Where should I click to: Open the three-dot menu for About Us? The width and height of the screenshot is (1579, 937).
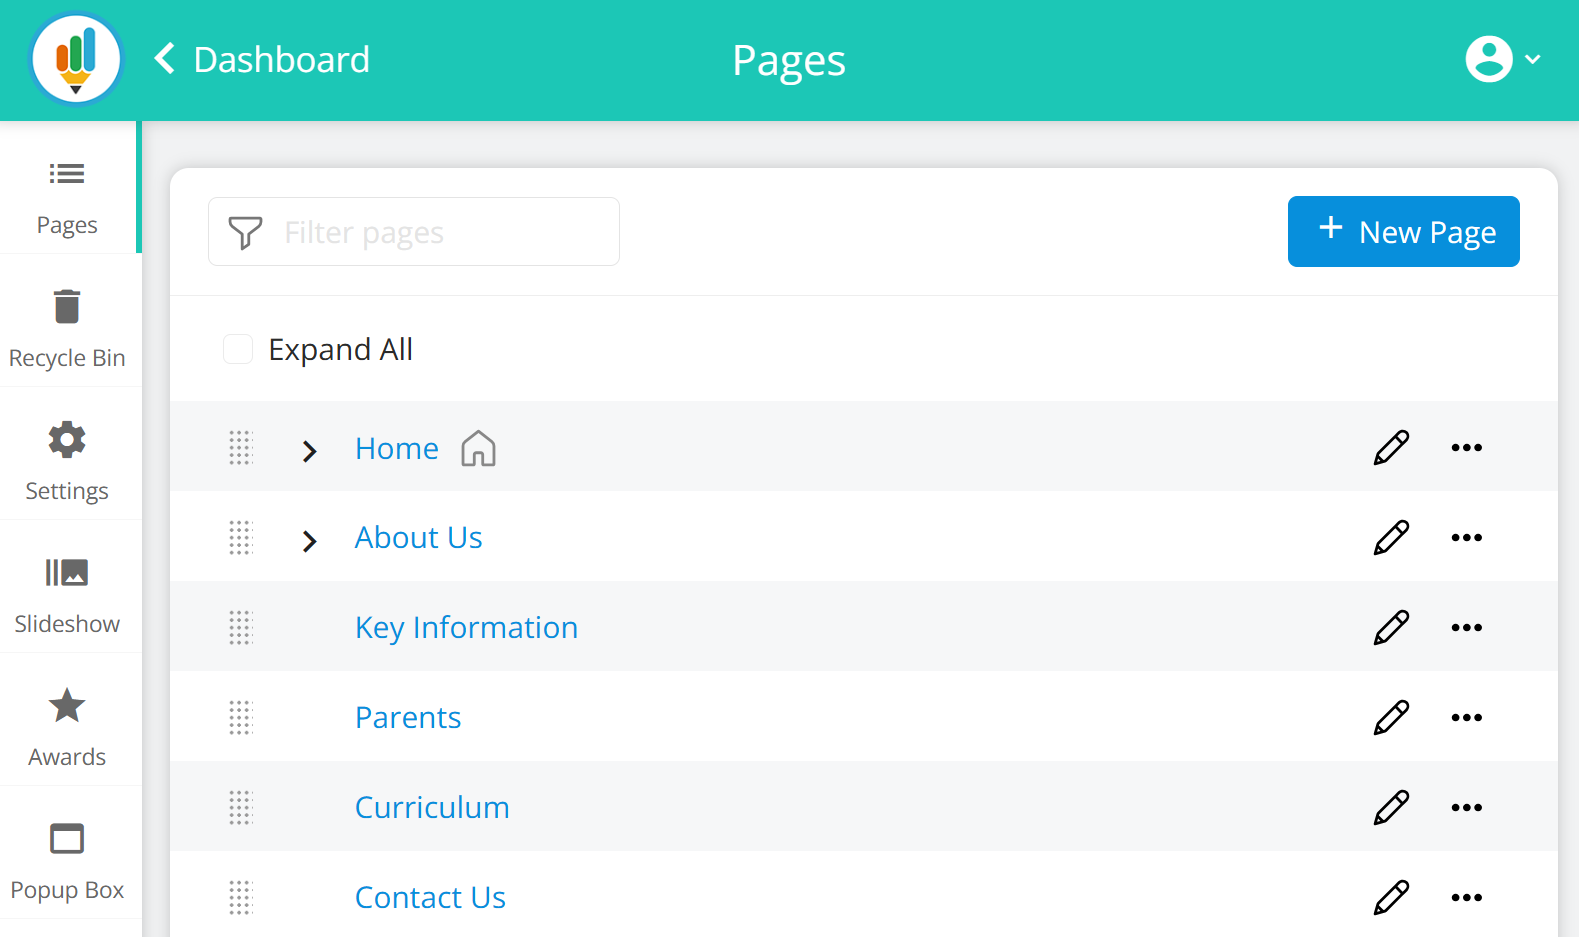(1466, 538)
